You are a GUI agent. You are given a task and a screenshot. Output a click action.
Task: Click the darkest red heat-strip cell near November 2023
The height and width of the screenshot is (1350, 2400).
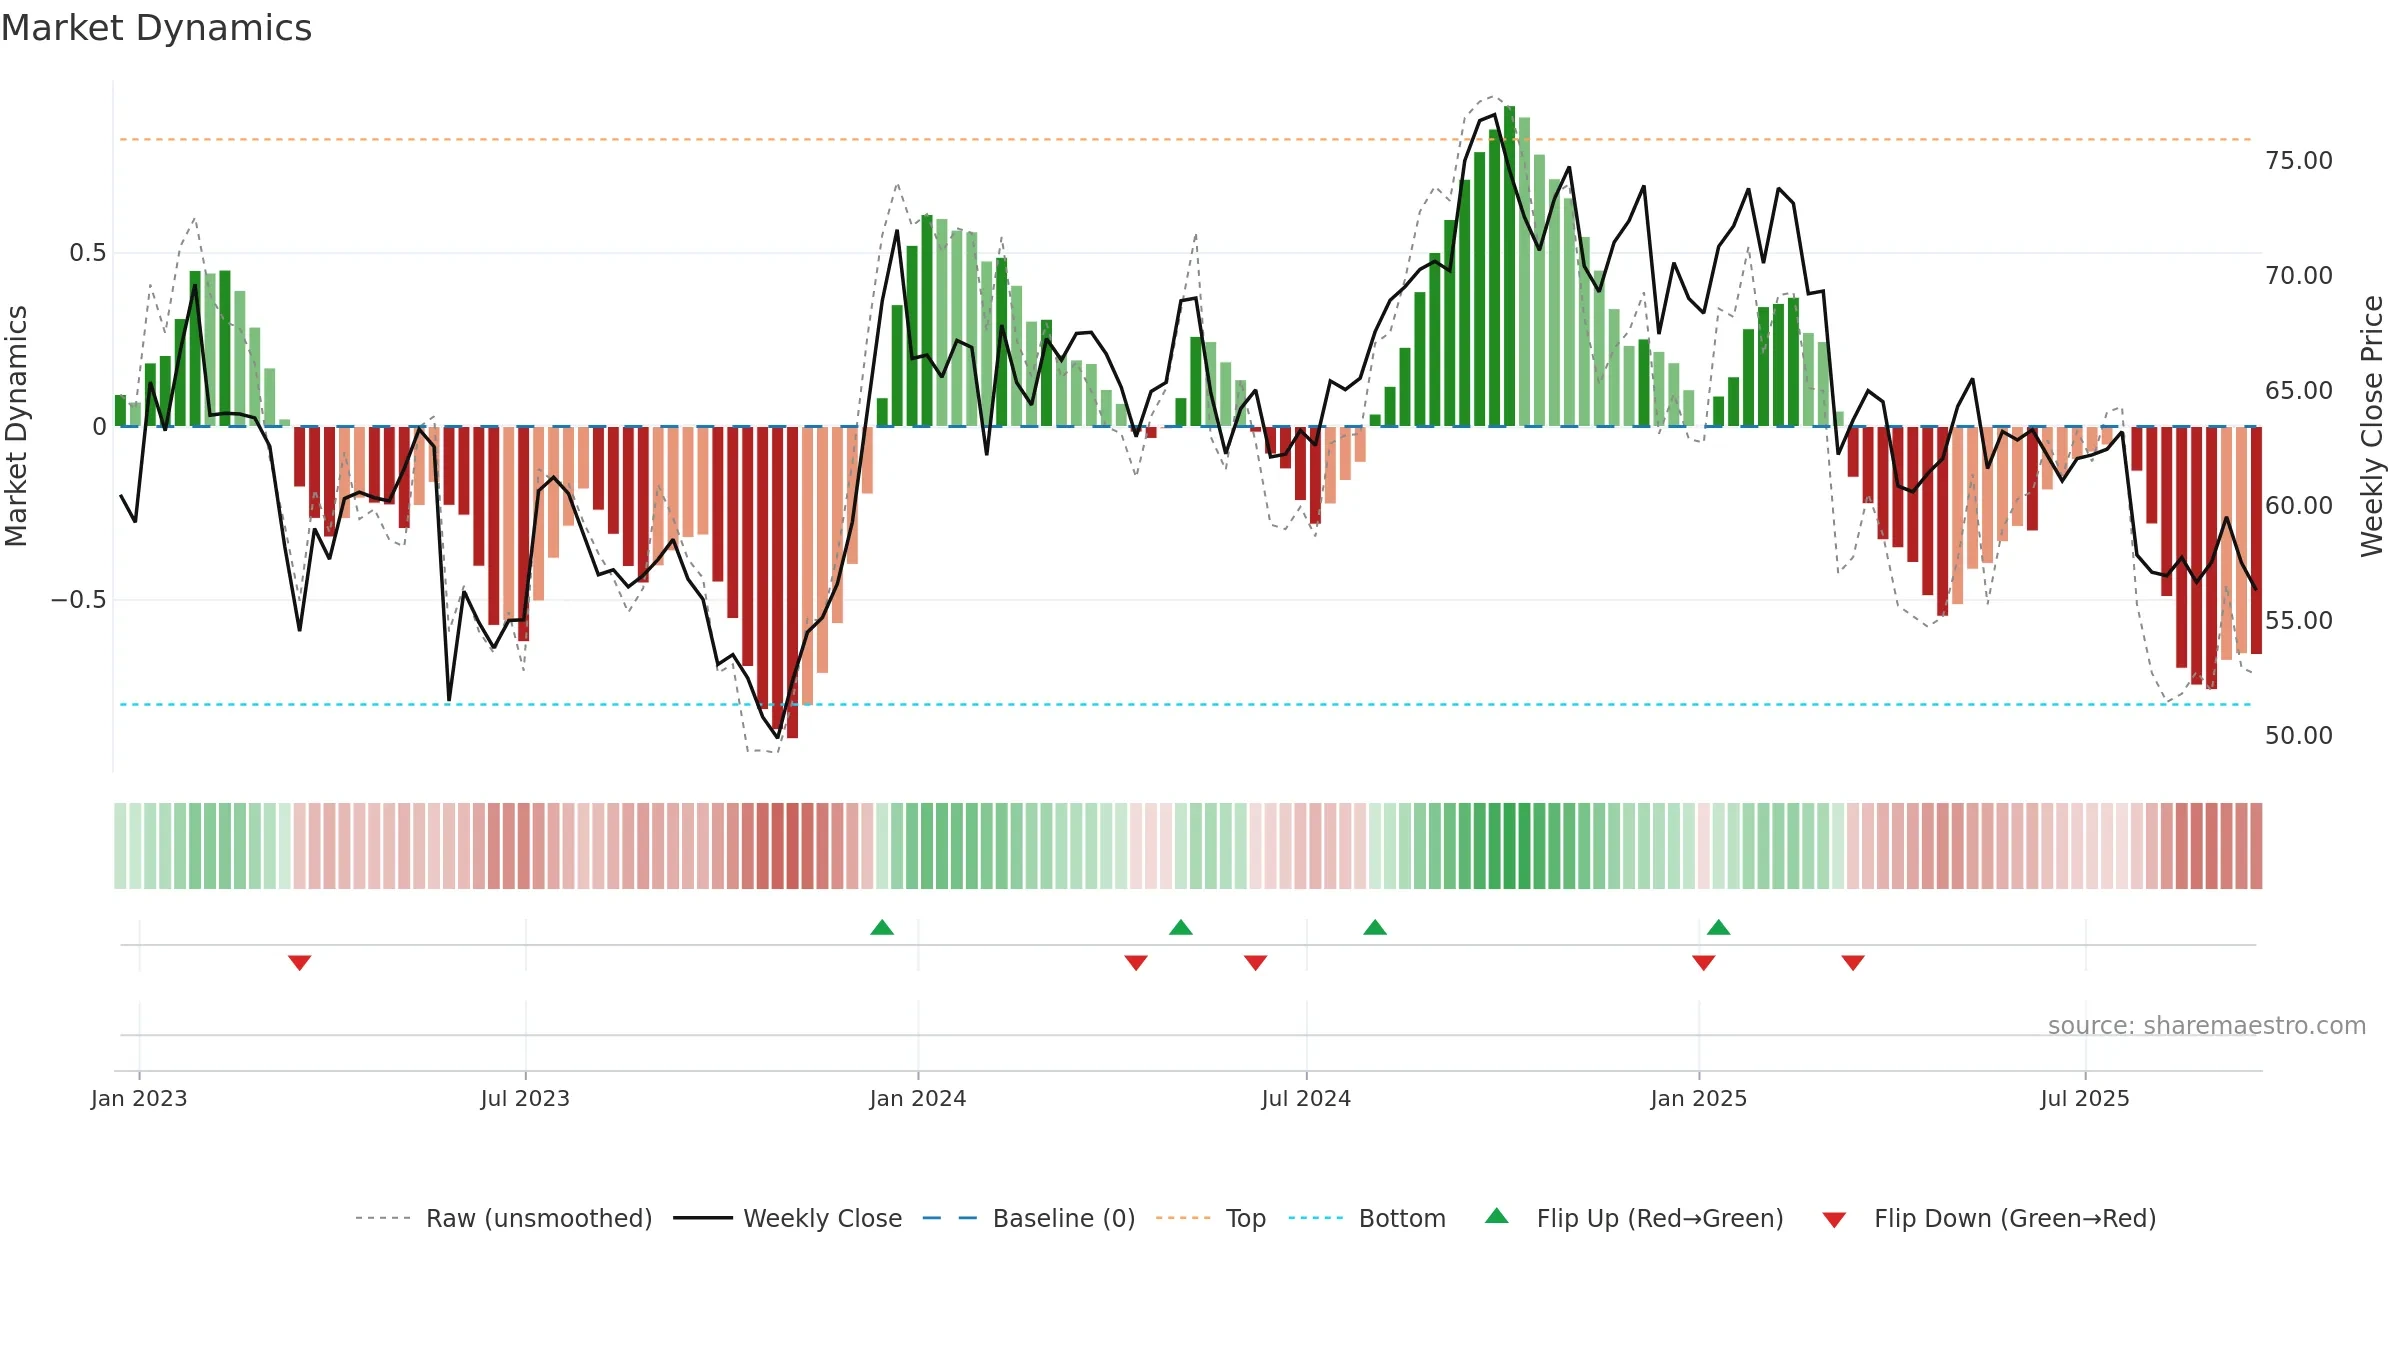point(792,846)
